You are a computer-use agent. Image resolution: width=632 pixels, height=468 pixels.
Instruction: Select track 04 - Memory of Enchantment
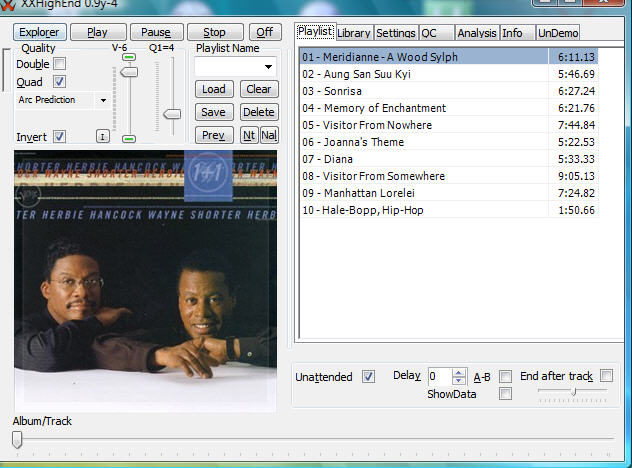click(449, 108)
